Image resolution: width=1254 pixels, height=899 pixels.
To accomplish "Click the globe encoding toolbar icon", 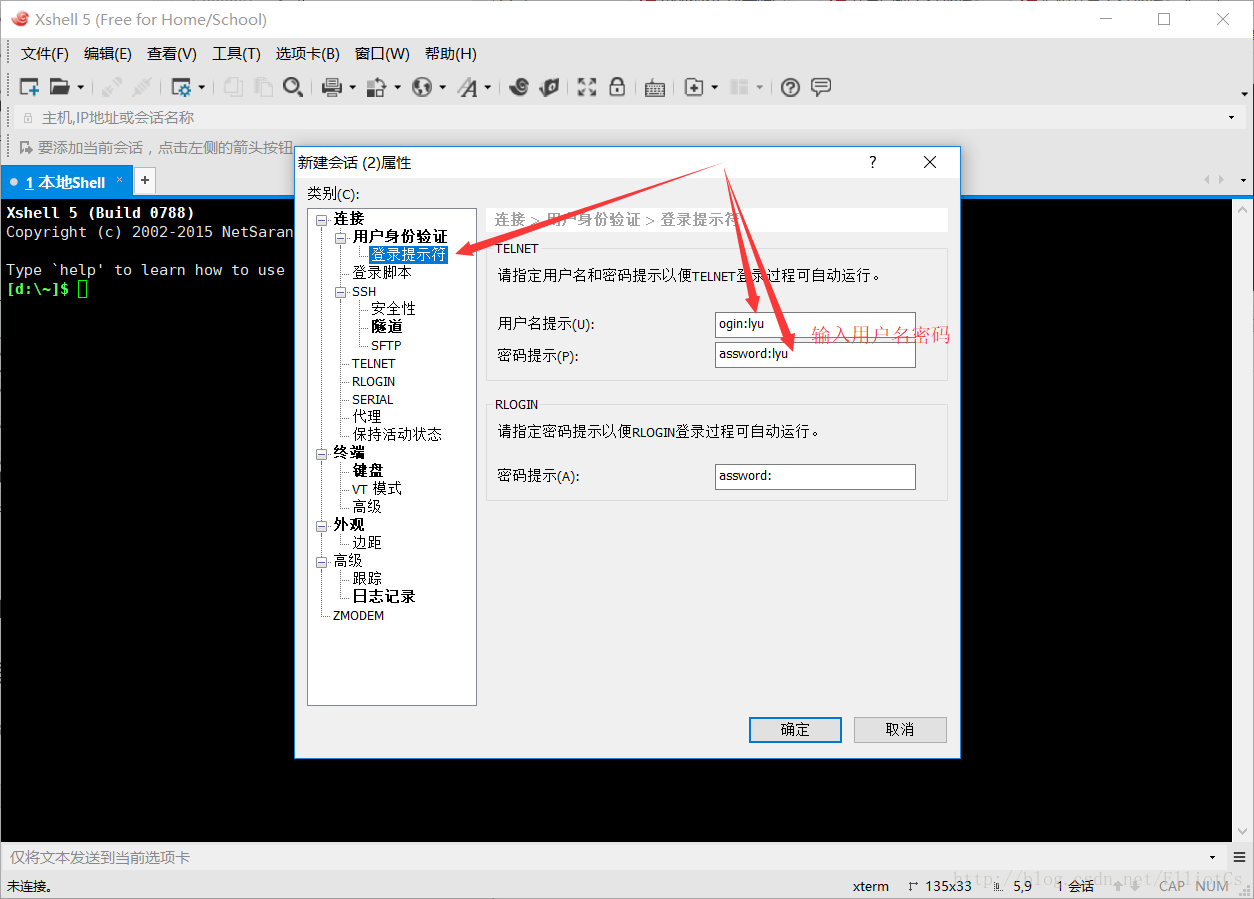I will click(422, 87).
